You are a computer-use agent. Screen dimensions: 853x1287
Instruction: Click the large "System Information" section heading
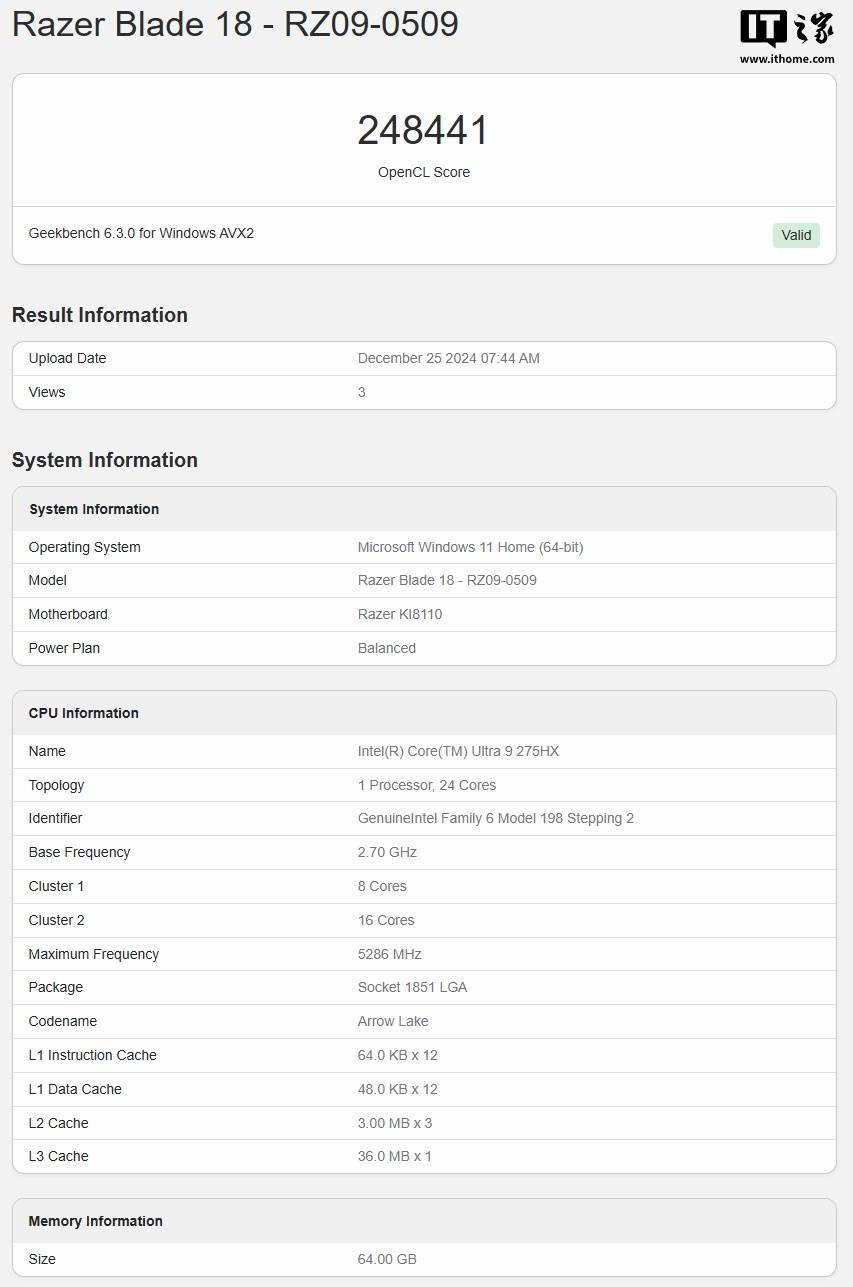[105, 460]
